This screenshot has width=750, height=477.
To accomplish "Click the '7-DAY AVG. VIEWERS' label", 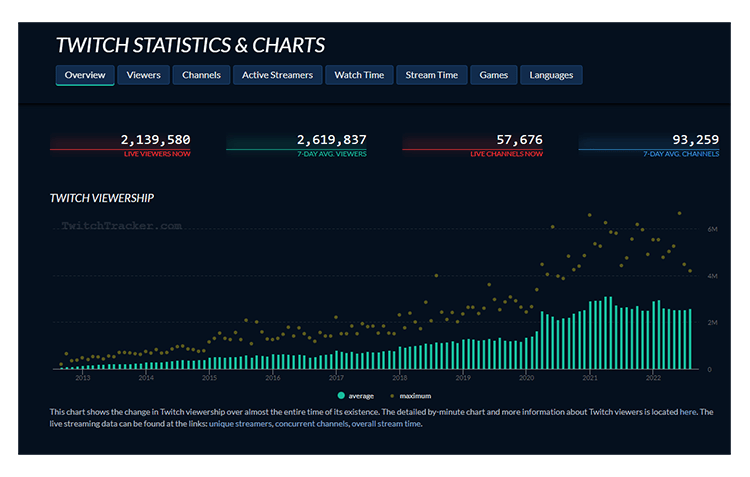I will click(332, 154).
